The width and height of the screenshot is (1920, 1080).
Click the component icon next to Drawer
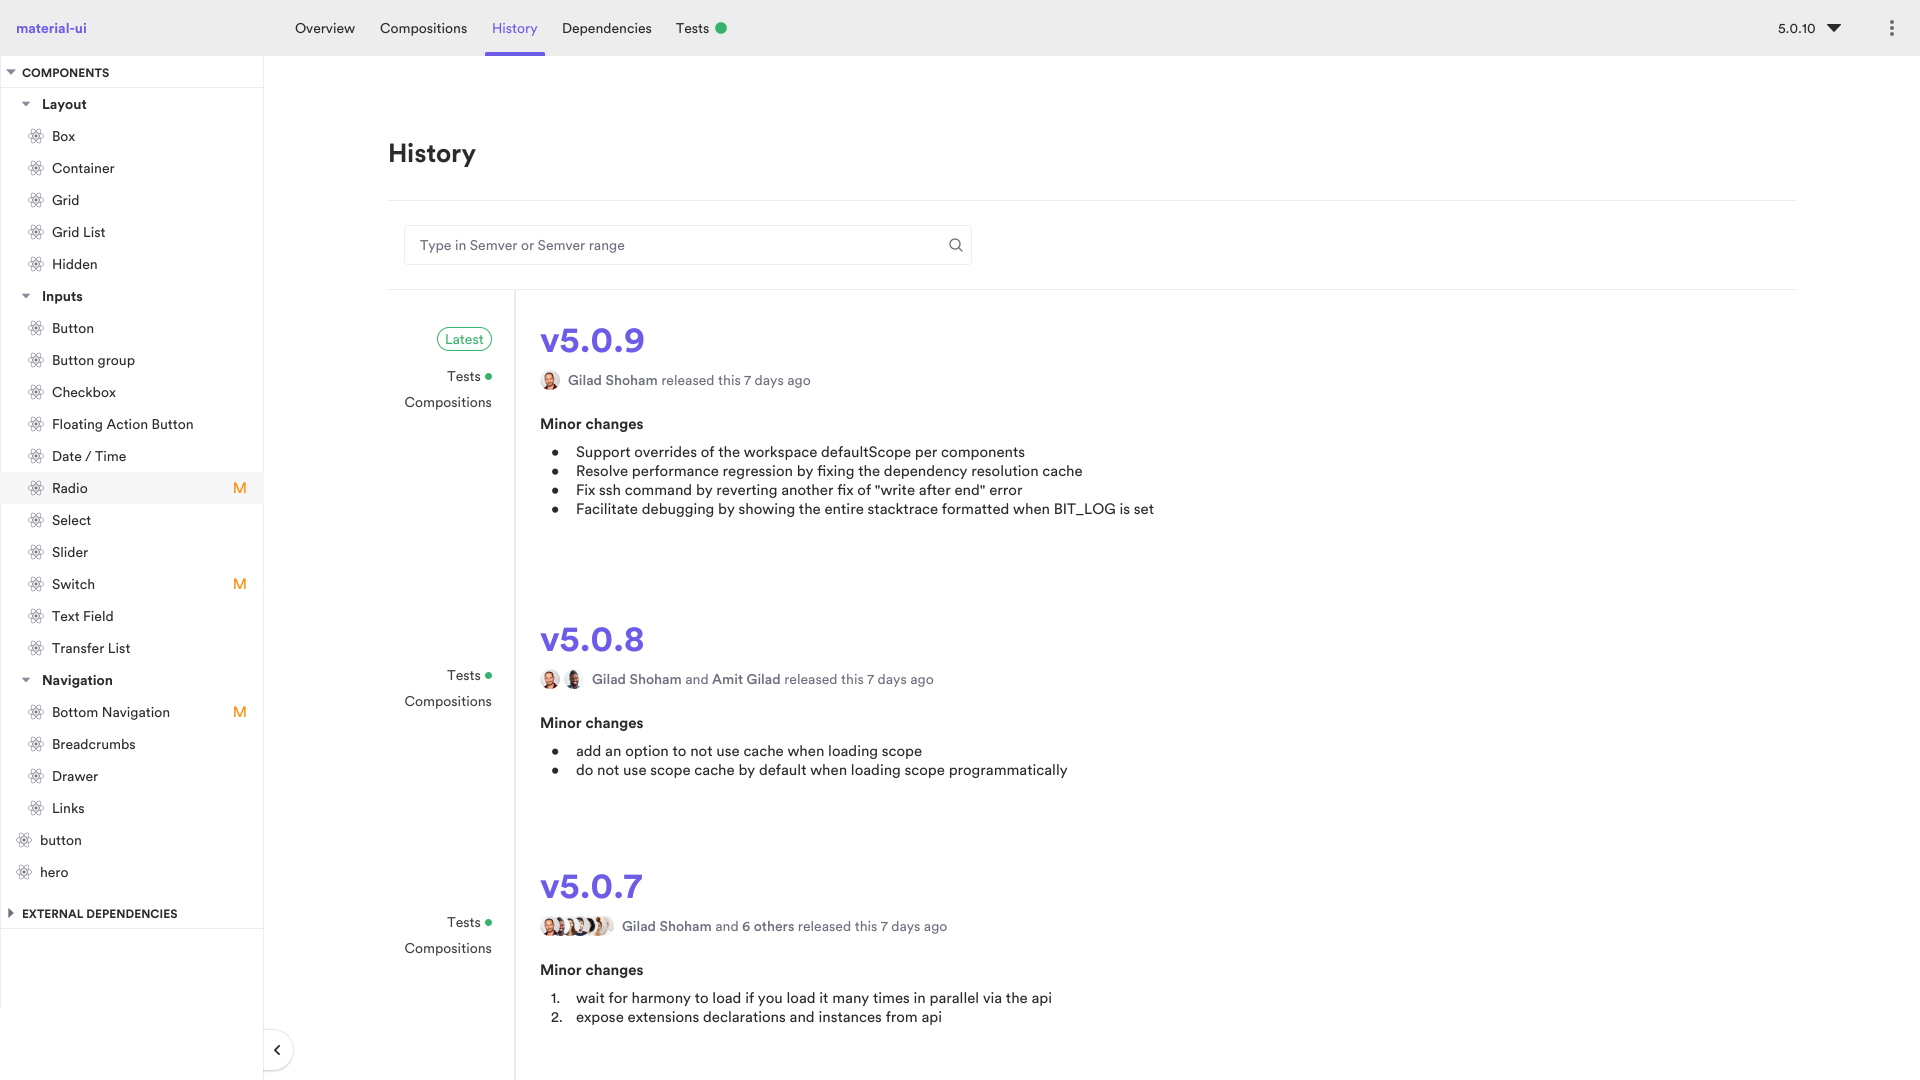point(37,775)
